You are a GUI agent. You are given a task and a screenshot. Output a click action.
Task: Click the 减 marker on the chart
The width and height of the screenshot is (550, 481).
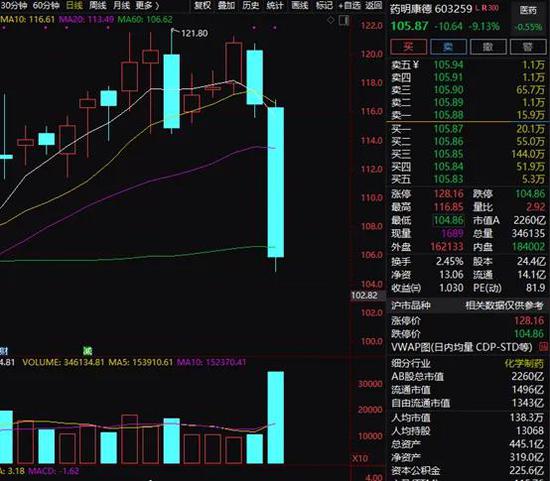point(87,350)
